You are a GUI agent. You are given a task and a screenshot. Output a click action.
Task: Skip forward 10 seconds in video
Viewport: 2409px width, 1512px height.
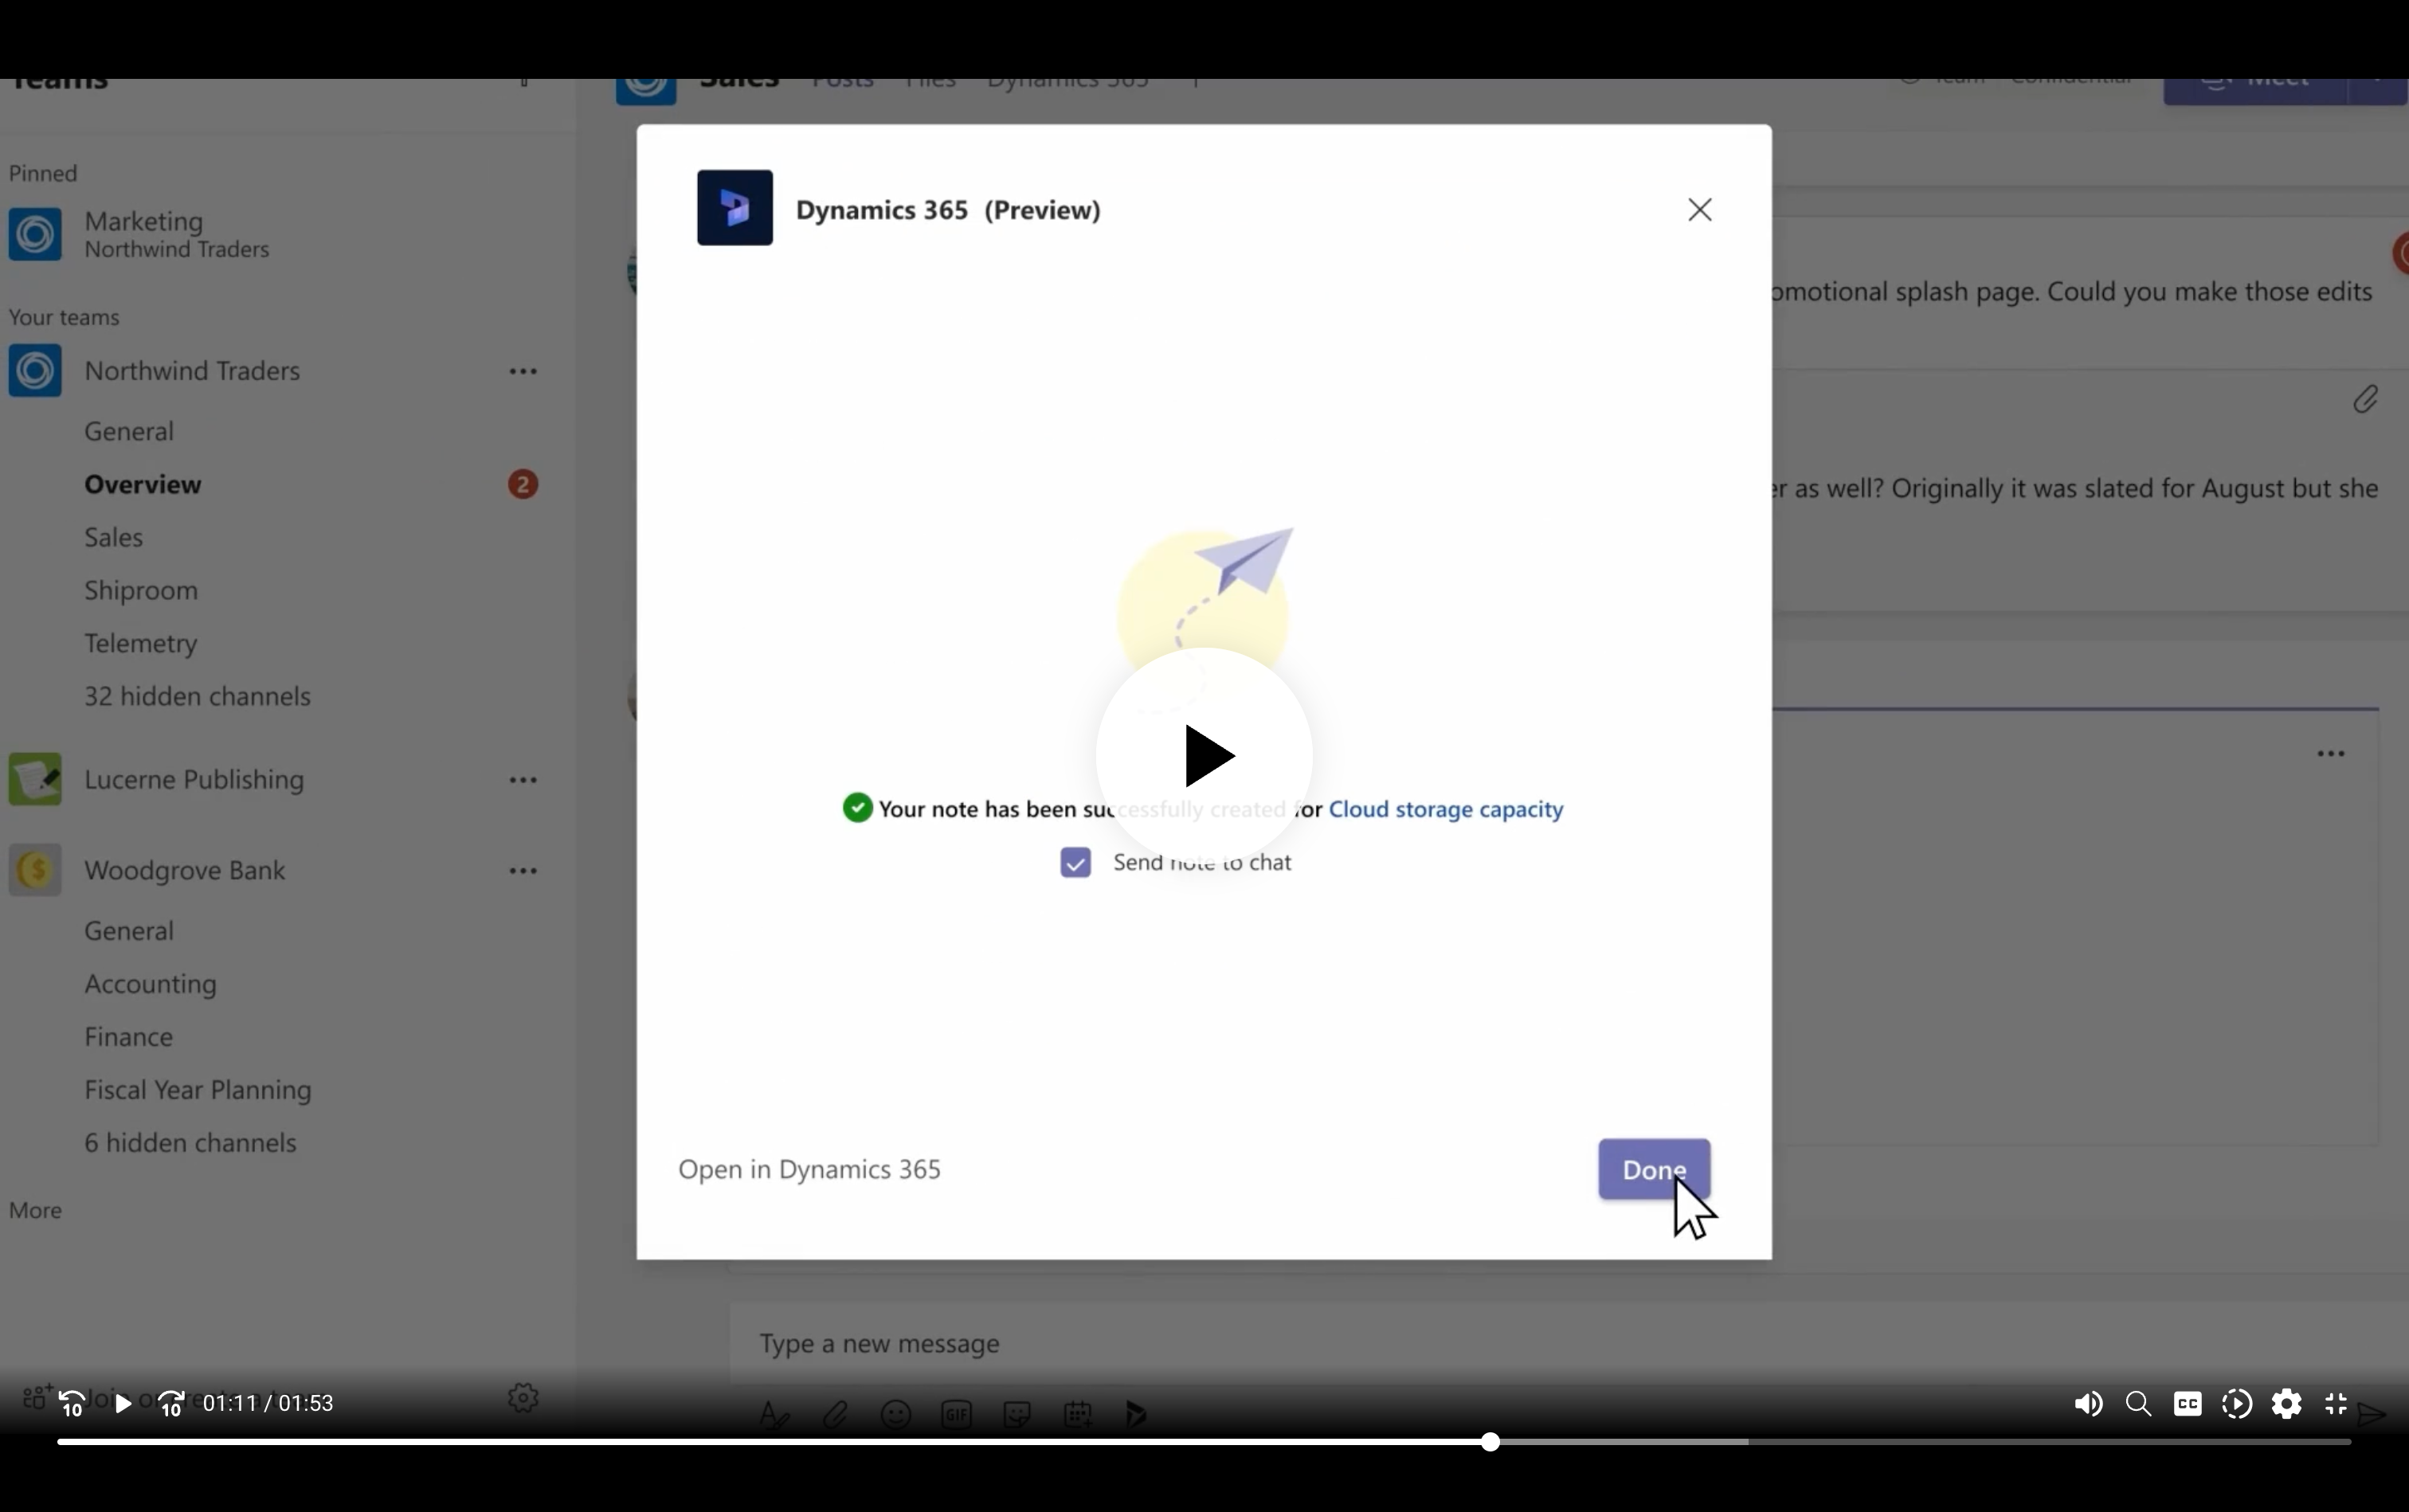(x=171, y=1404)
